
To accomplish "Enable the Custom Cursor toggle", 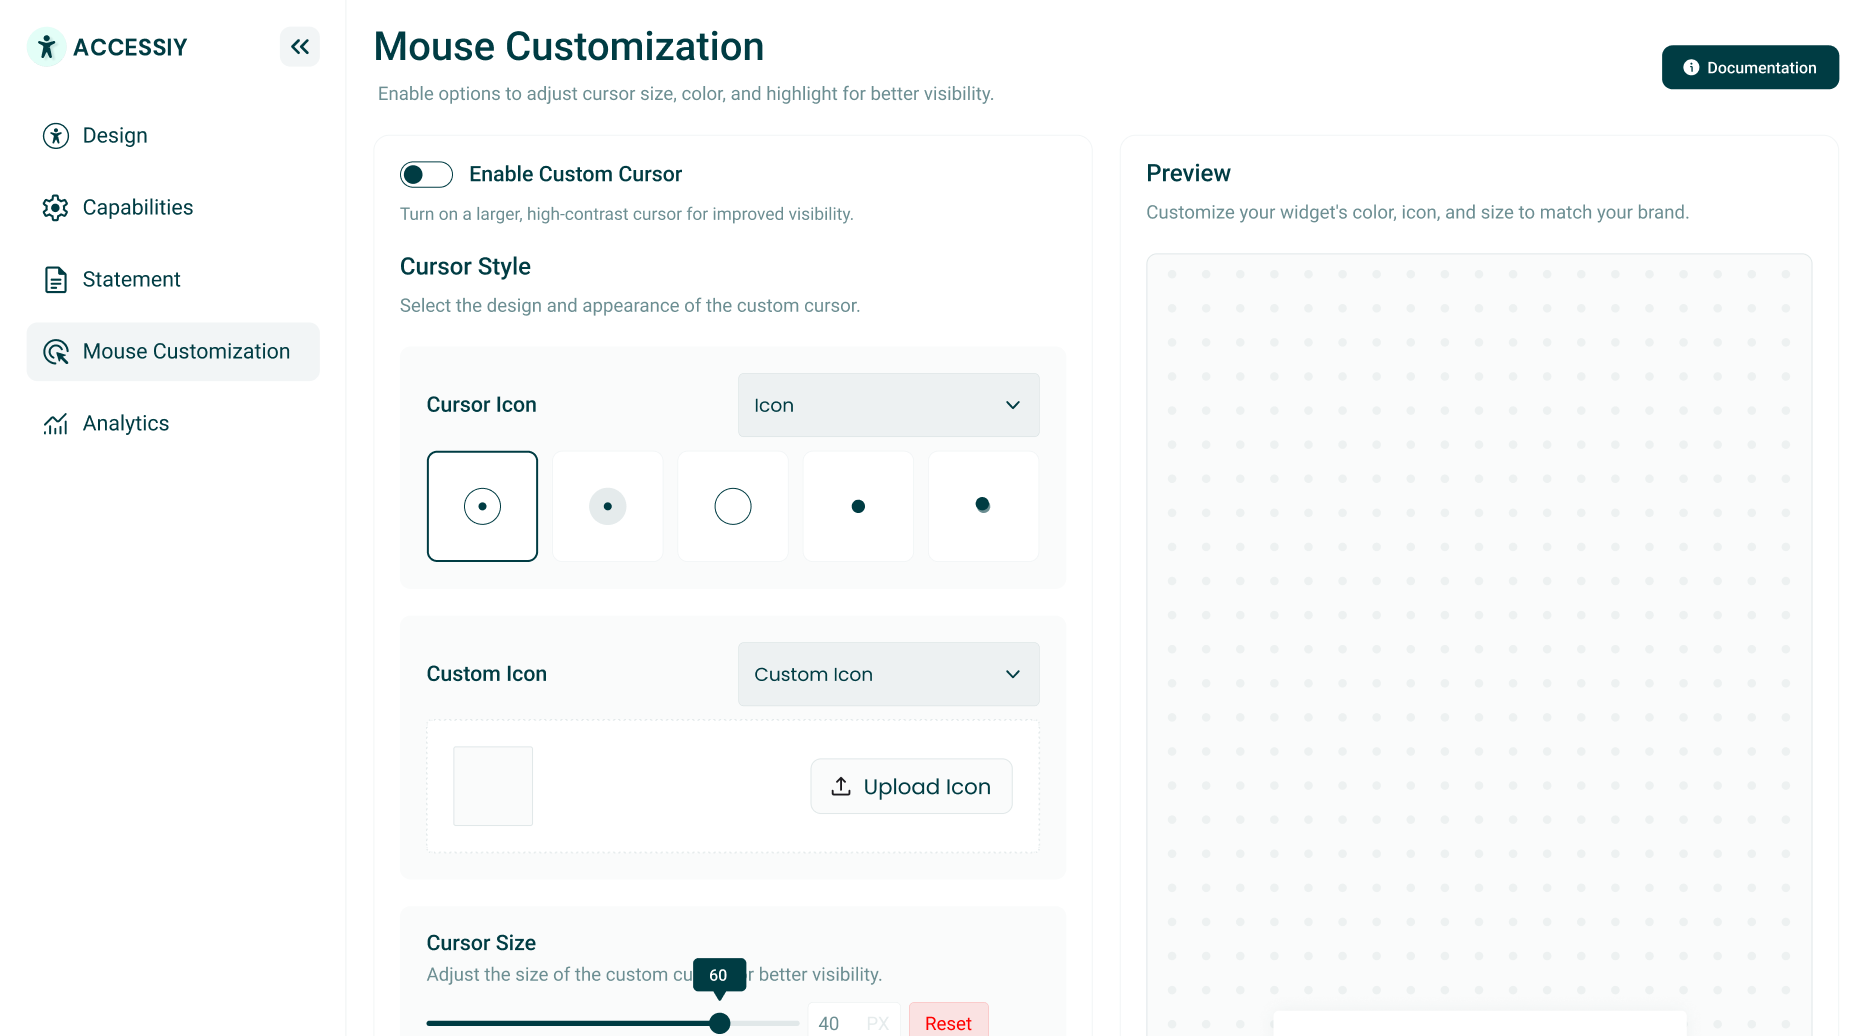I will [x=426, y=174].
